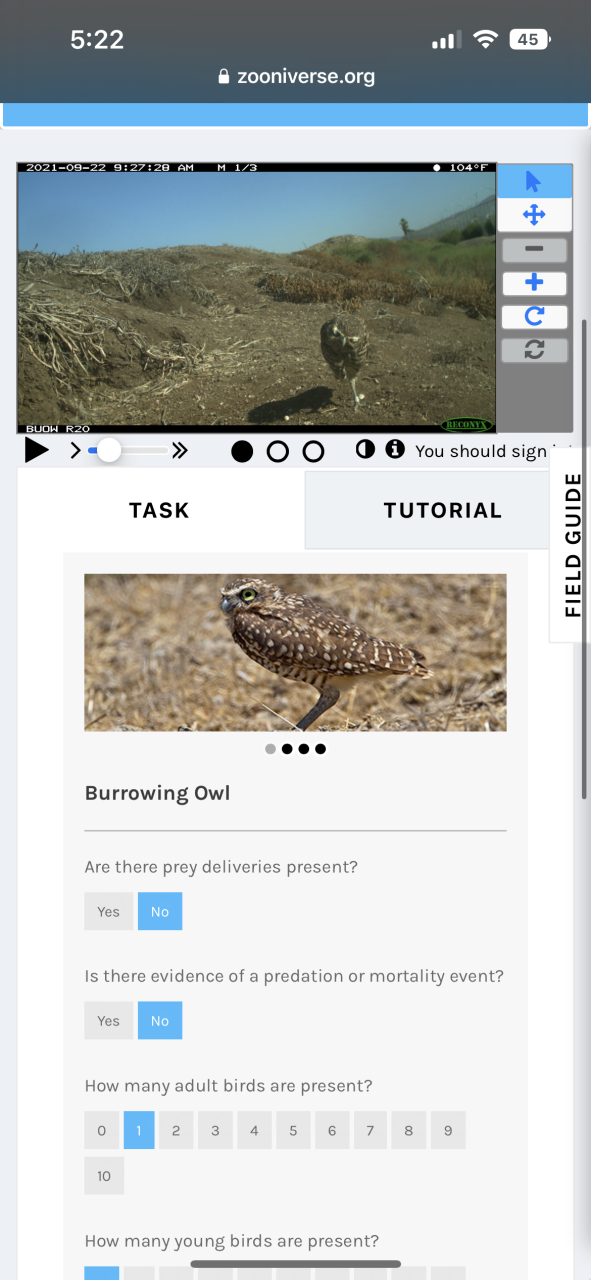The width and height of the screenshot is (591, 1280).
Task: Zoom out with the minus button
Action: [x=534, y=249]
